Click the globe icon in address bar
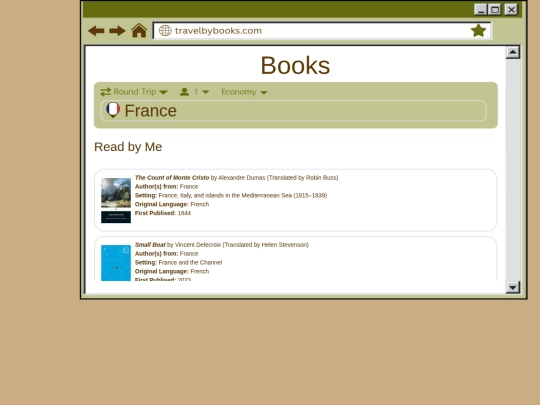This screenshot has height=405, width=540. point(165,31)
